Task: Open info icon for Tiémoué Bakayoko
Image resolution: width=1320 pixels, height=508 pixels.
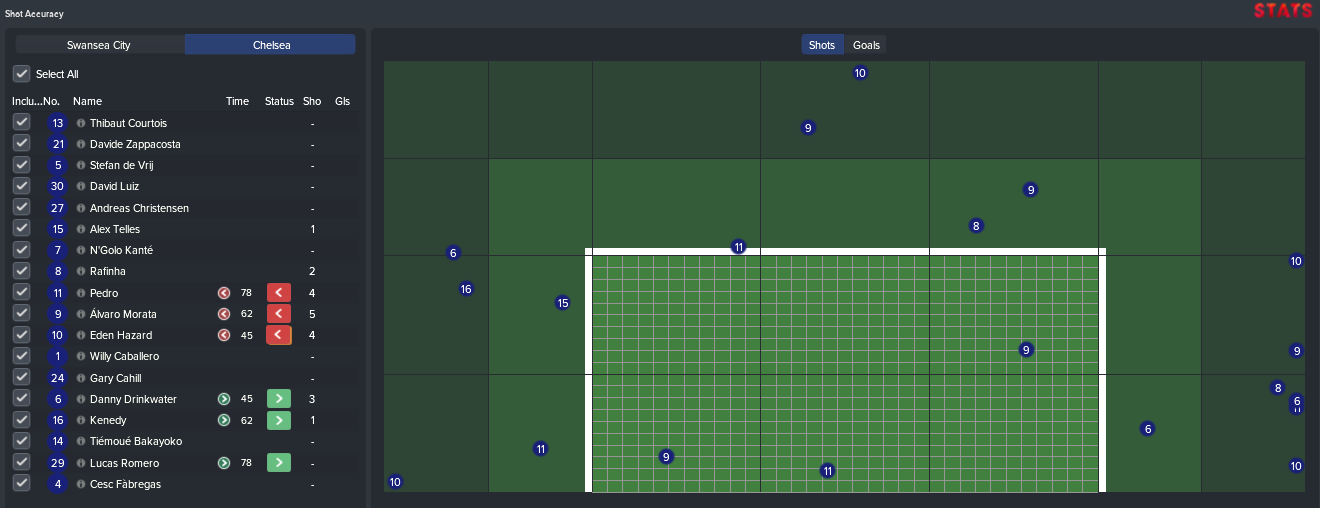Action: tap(81, 441)
